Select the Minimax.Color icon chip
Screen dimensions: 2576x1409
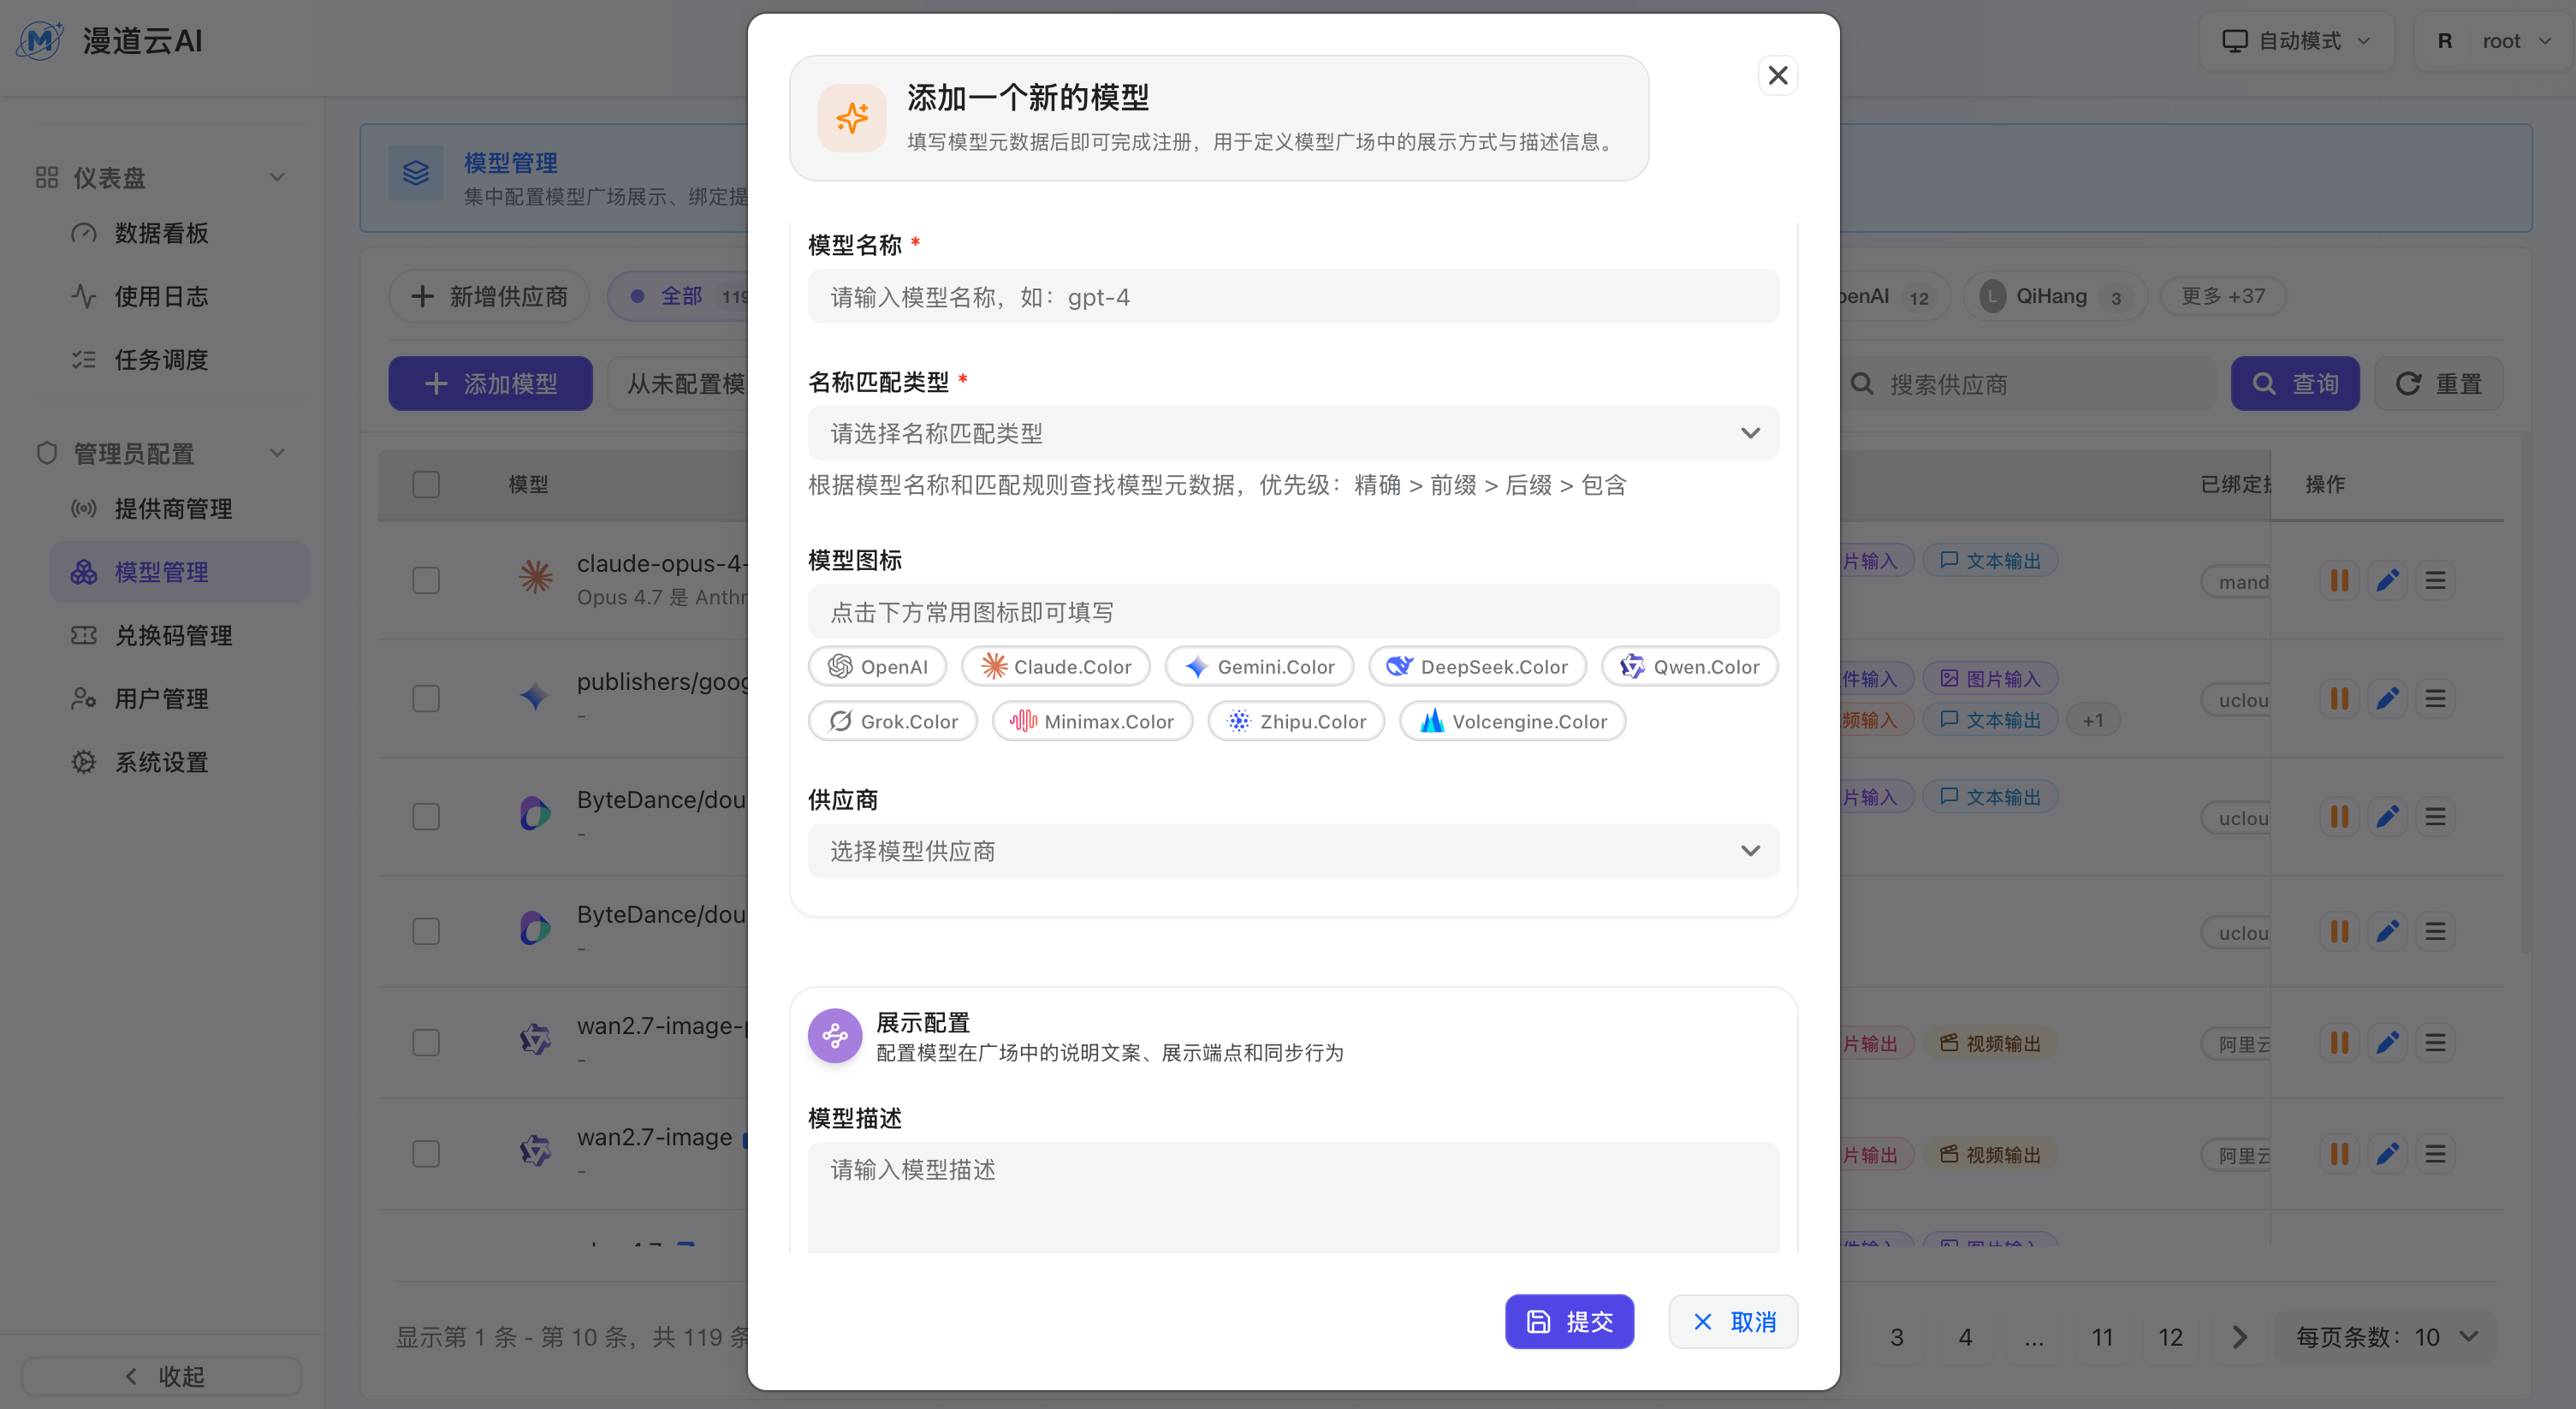1092,722
